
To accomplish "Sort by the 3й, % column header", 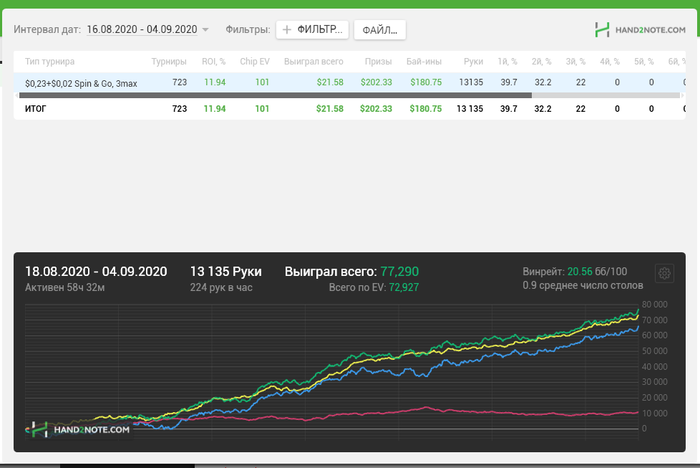I will click(575, 62).
